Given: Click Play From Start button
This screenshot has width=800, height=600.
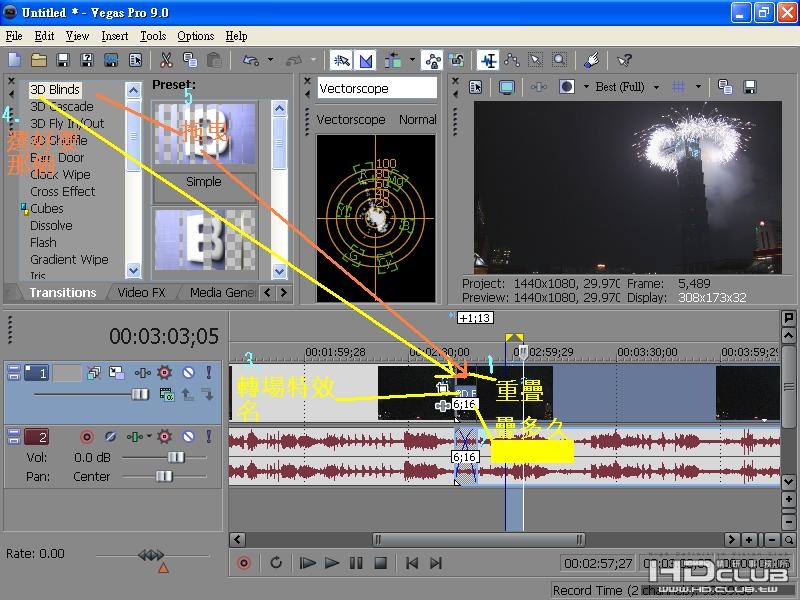Looking at the screenshot, I should point(307,563).
